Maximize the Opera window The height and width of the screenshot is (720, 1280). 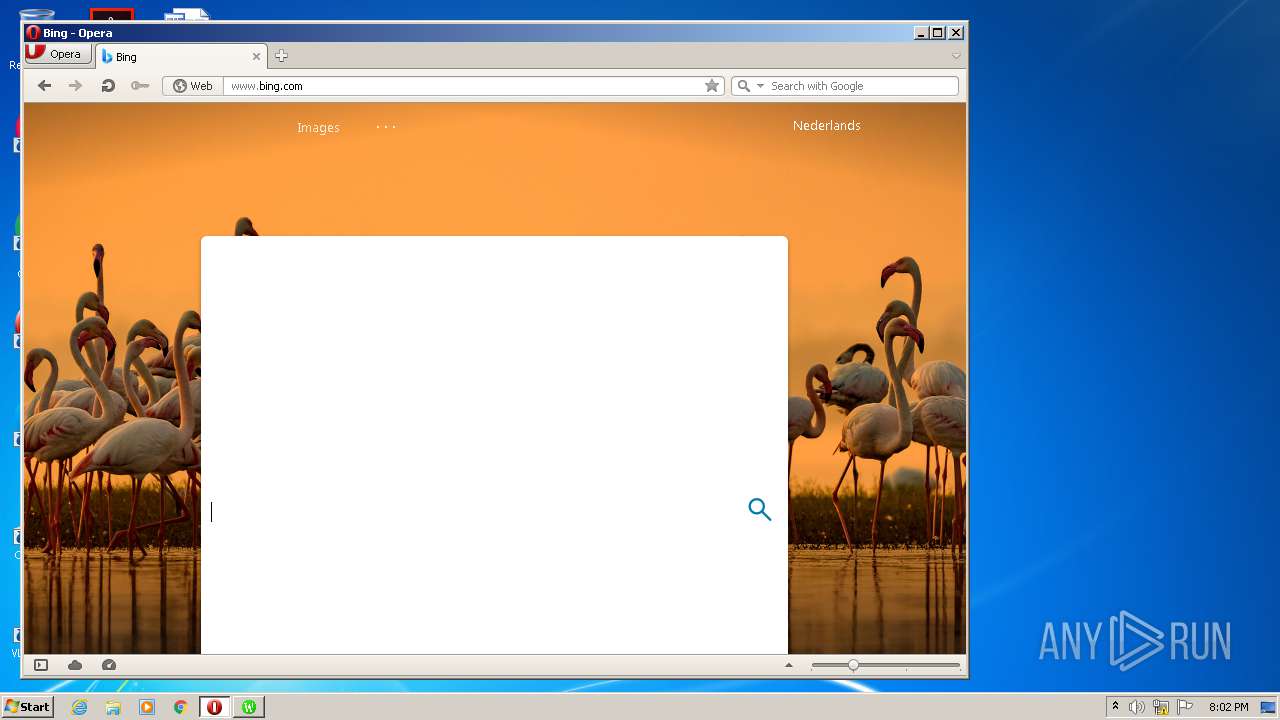click(x=938, y=33)
